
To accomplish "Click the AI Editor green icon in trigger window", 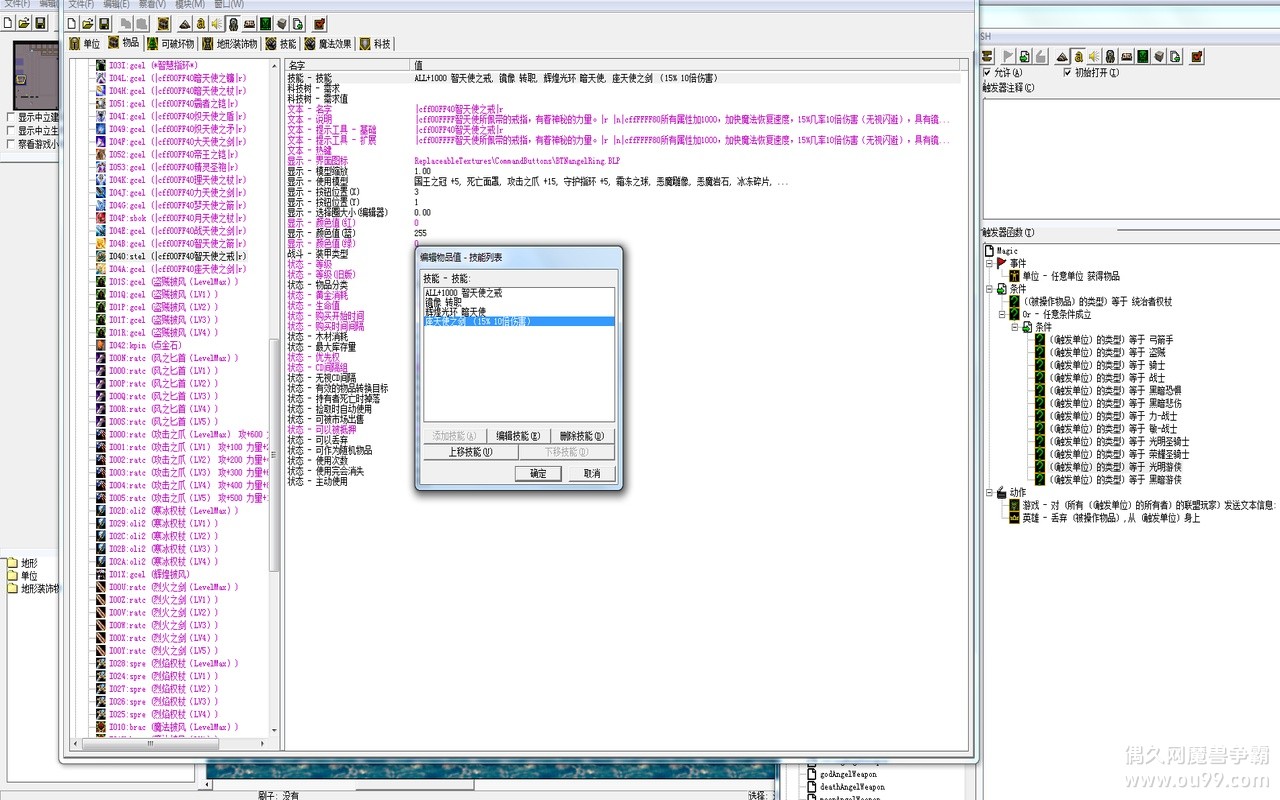I will 1142,56.
